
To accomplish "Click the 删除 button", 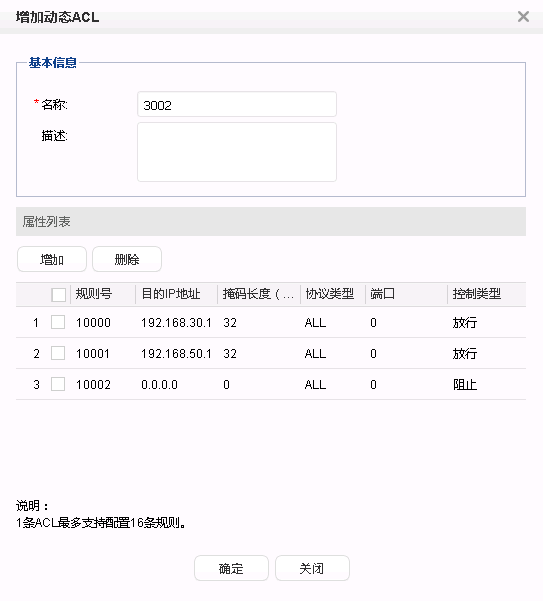I will pos(127,259).
